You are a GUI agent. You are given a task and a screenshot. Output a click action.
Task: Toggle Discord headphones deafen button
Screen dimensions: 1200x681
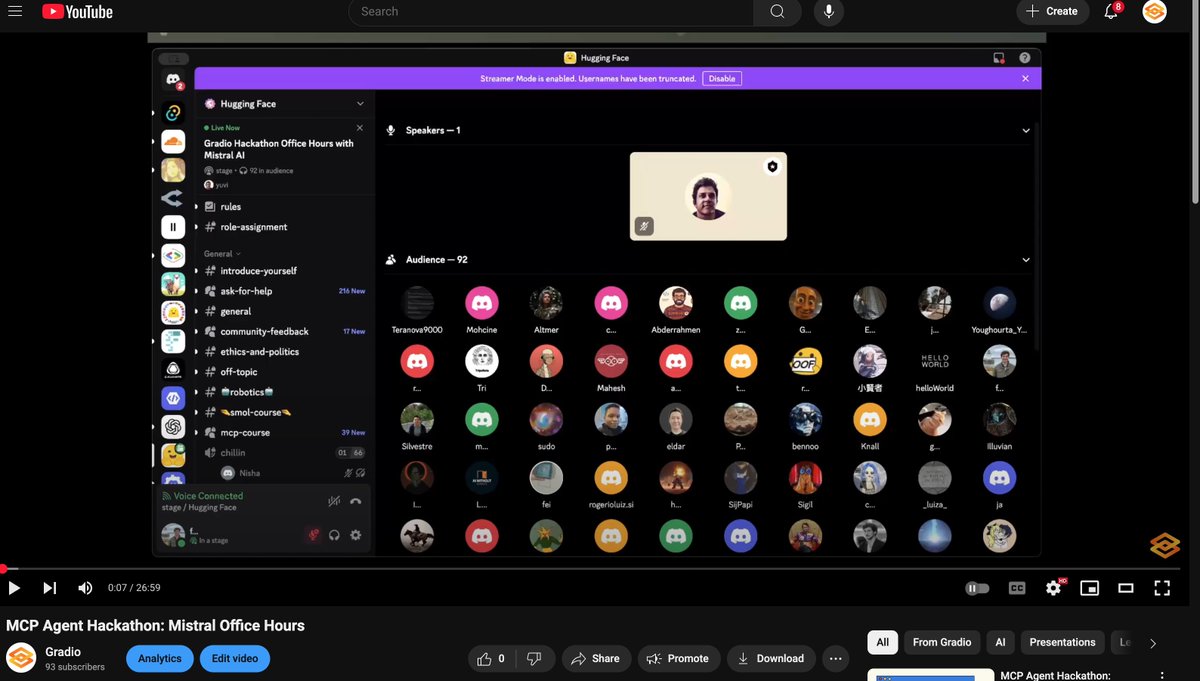click(335, 535)
